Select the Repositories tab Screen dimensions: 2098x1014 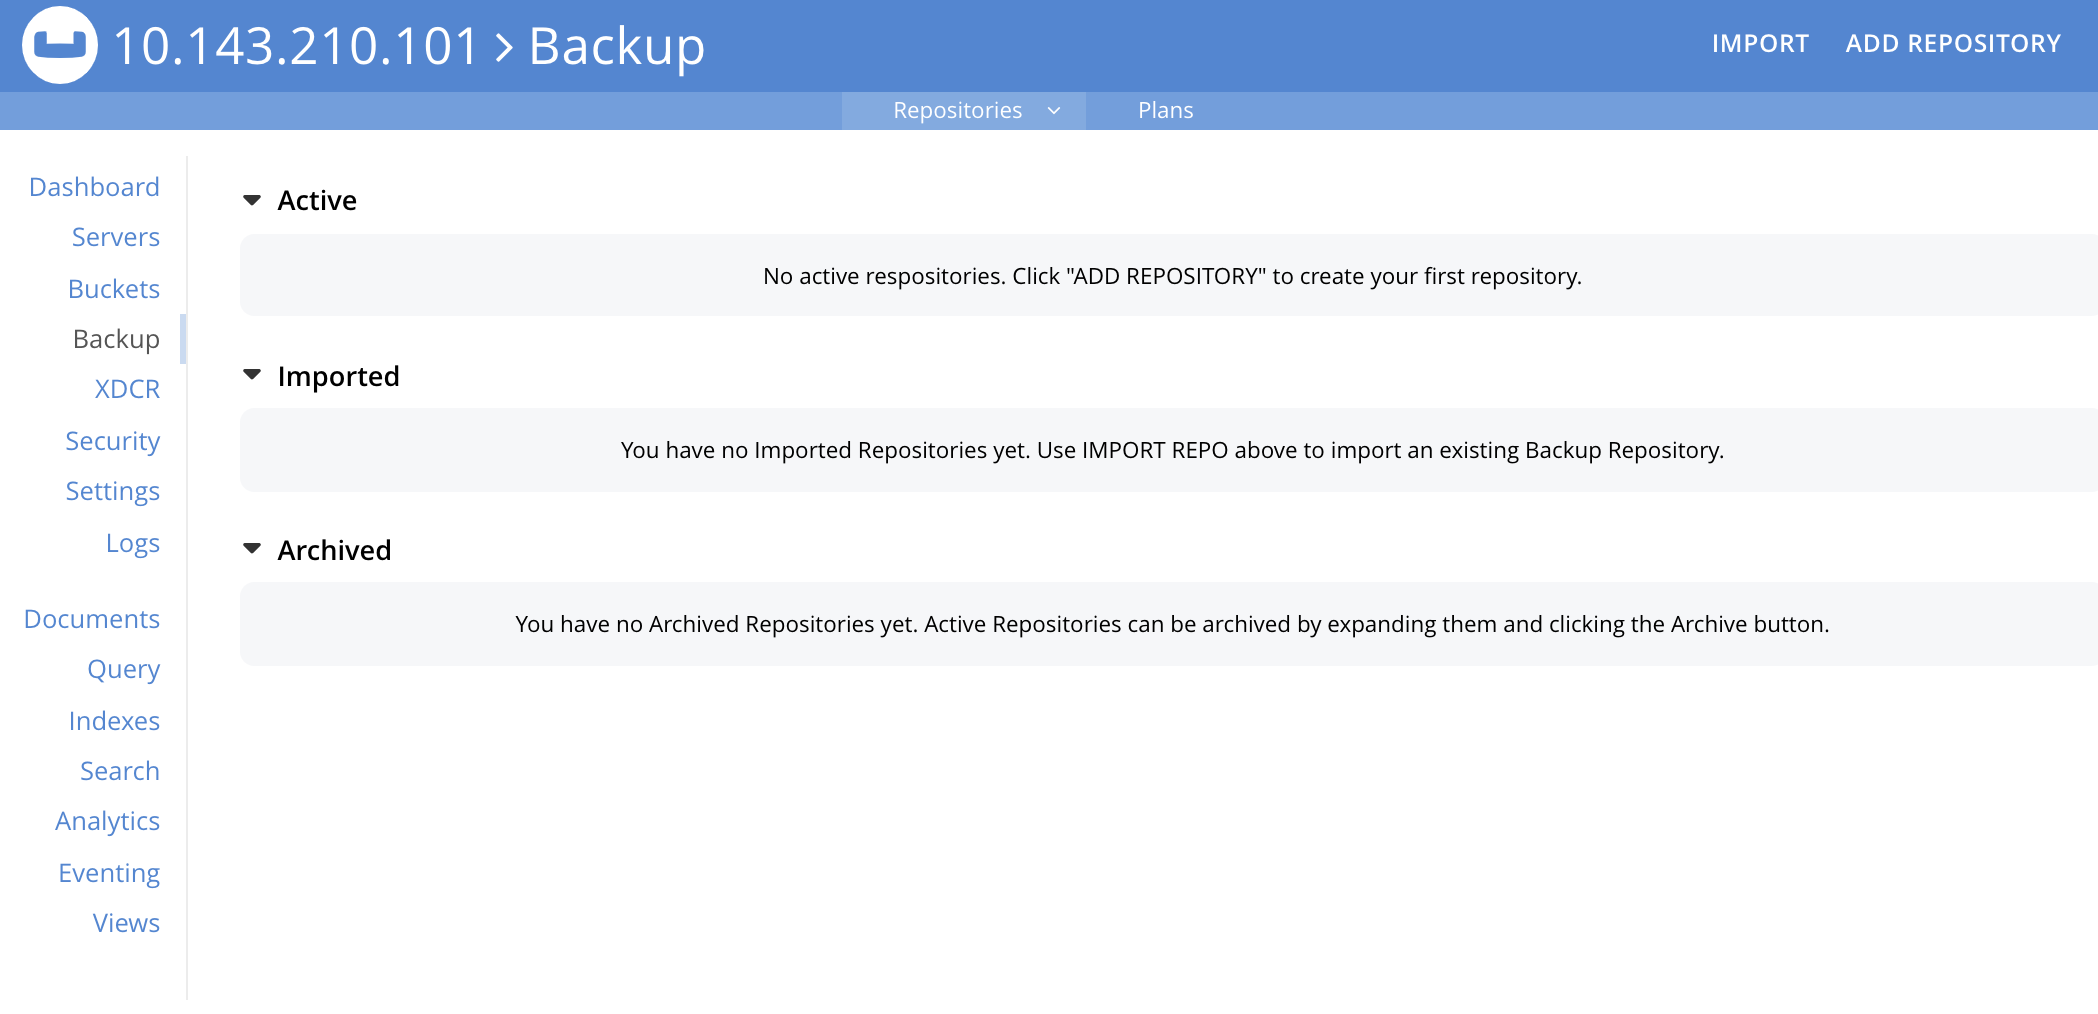(957, 110)
